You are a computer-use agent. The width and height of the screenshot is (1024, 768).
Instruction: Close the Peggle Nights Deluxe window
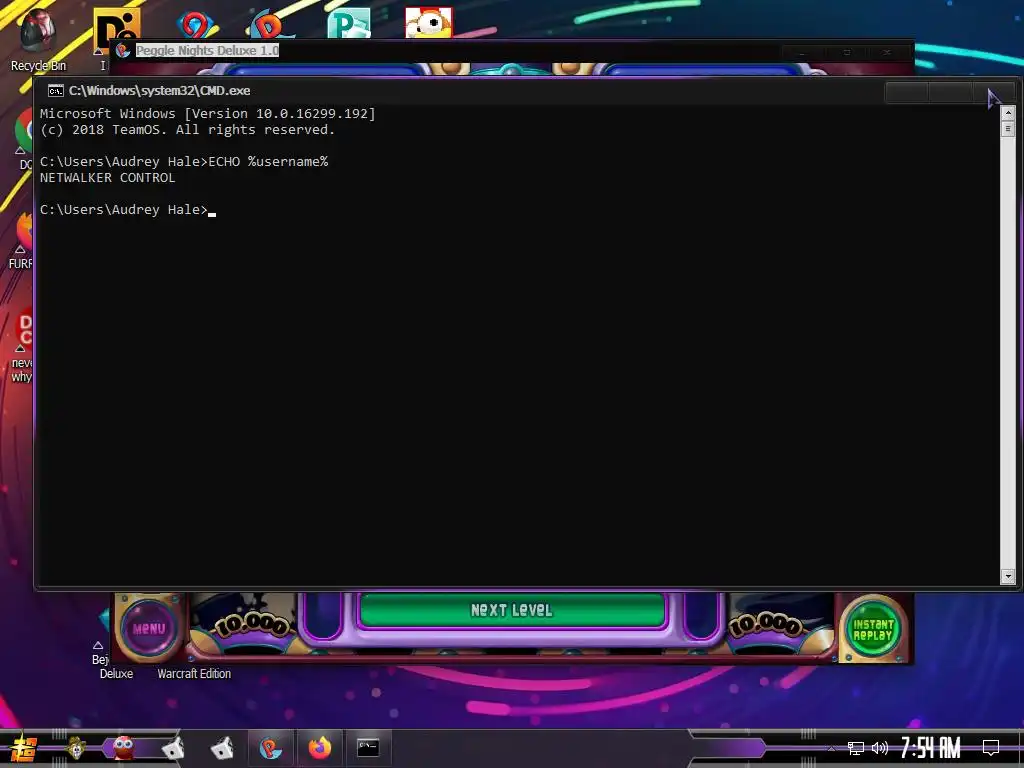point(886,52)
